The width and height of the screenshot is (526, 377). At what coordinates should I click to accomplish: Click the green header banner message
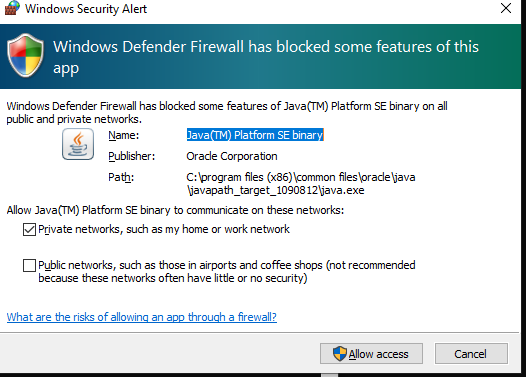tap(266, 57)
